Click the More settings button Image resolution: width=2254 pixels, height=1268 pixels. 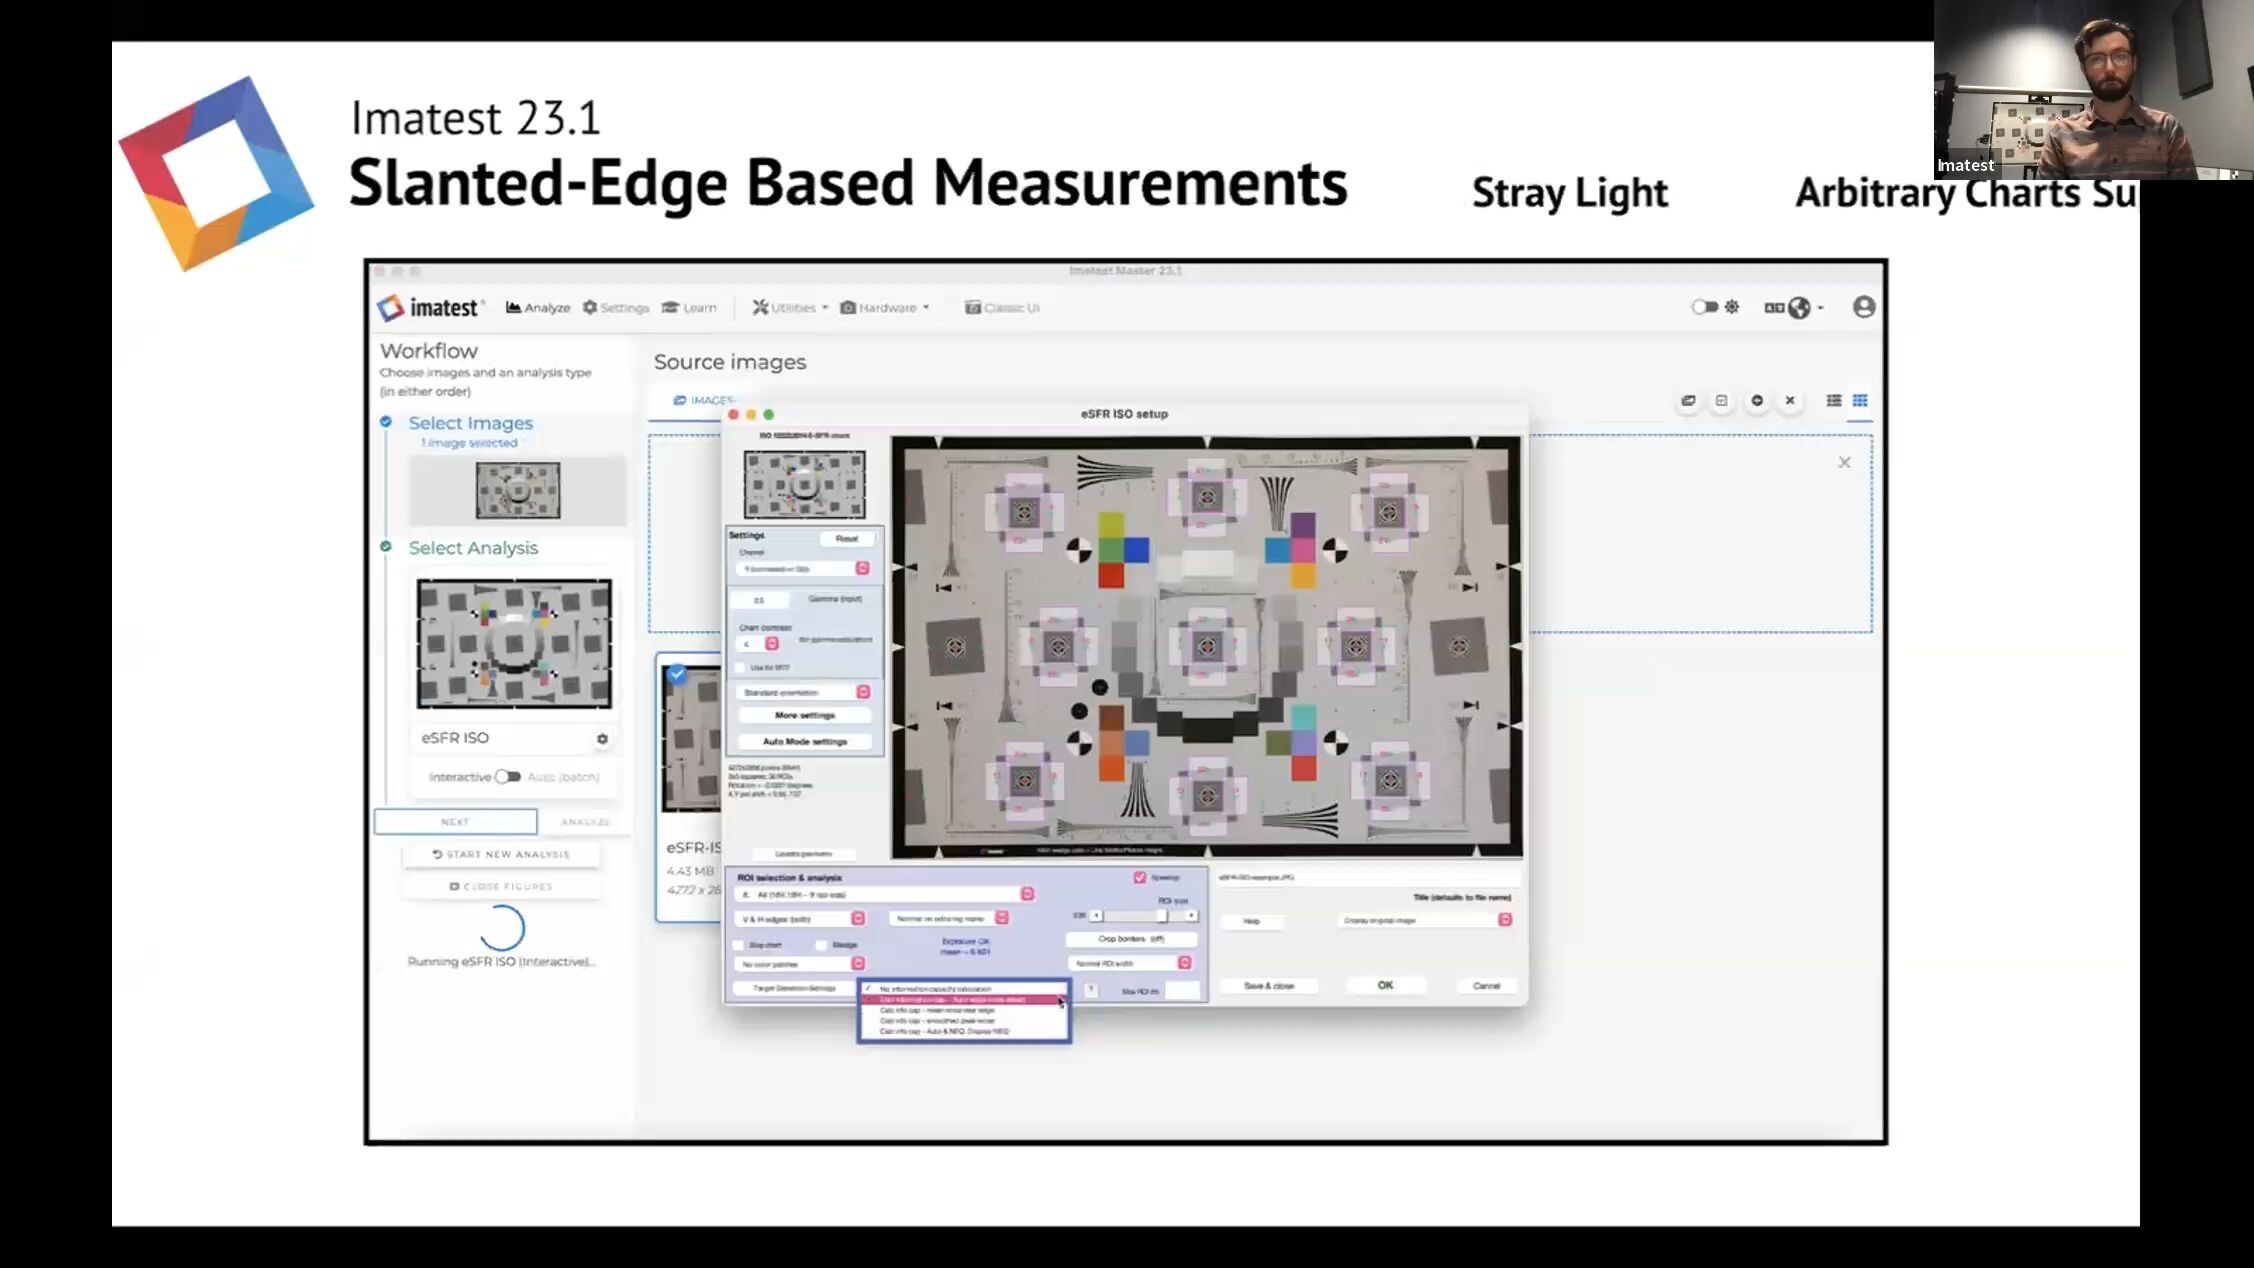[804, 716]
